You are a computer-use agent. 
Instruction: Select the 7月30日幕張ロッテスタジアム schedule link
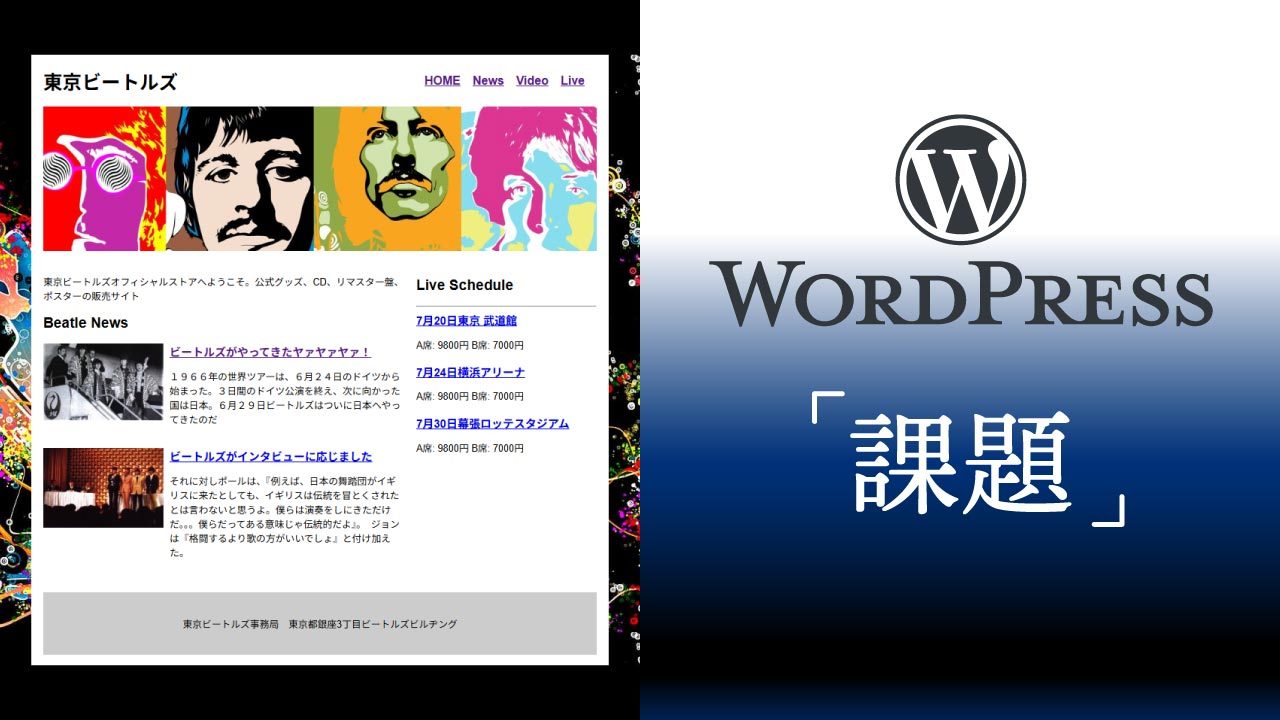click(492, 424)
